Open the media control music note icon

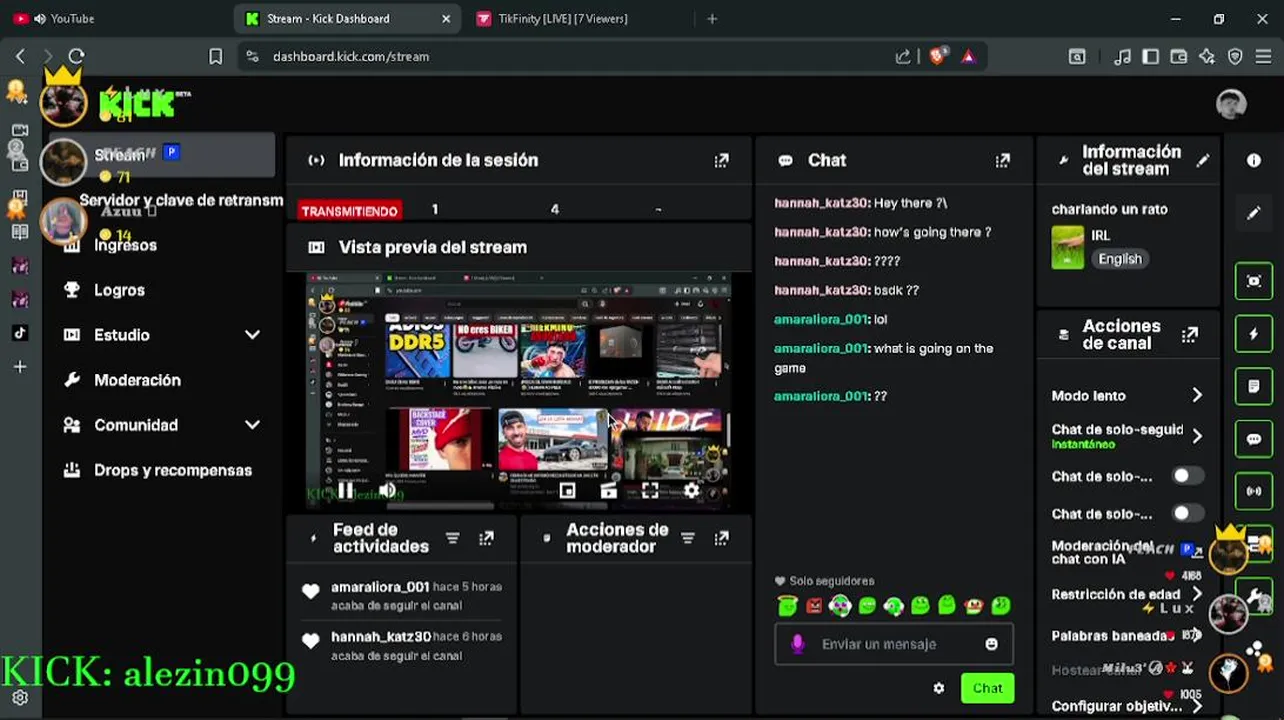click(1123, 57)
